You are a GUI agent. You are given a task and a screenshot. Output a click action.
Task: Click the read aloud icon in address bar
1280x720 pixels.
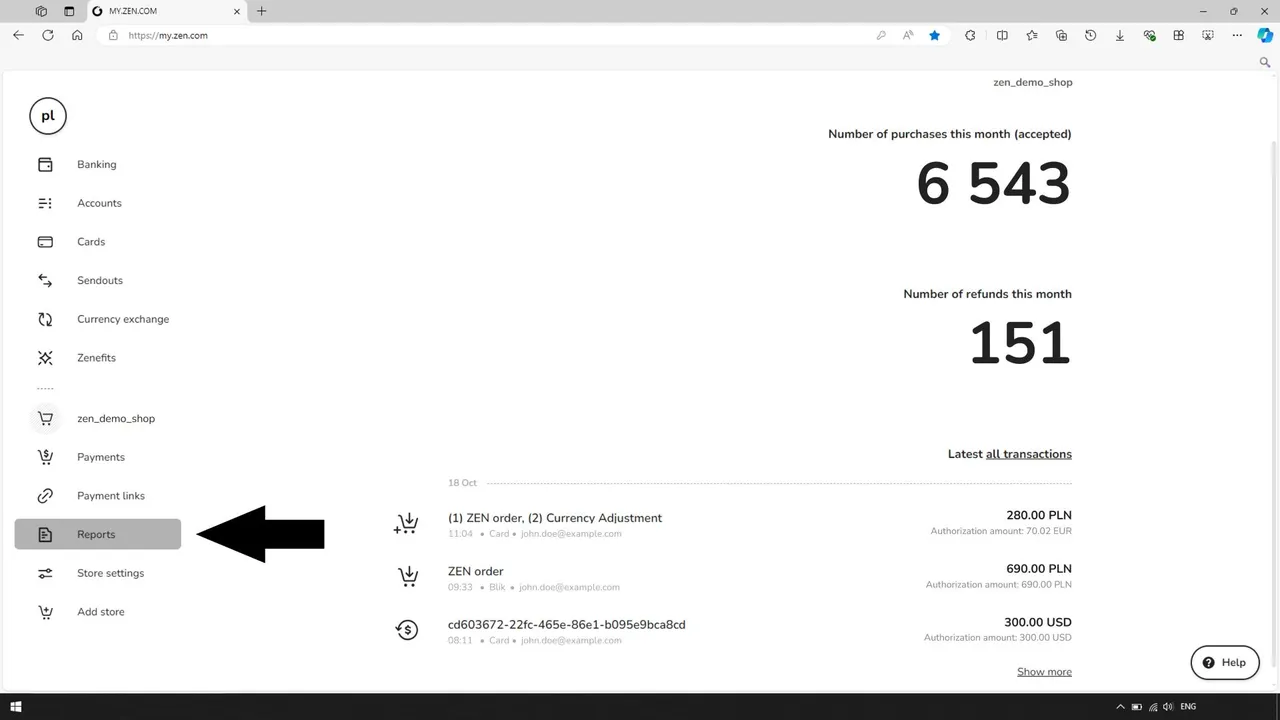click(x=908, y=35)
